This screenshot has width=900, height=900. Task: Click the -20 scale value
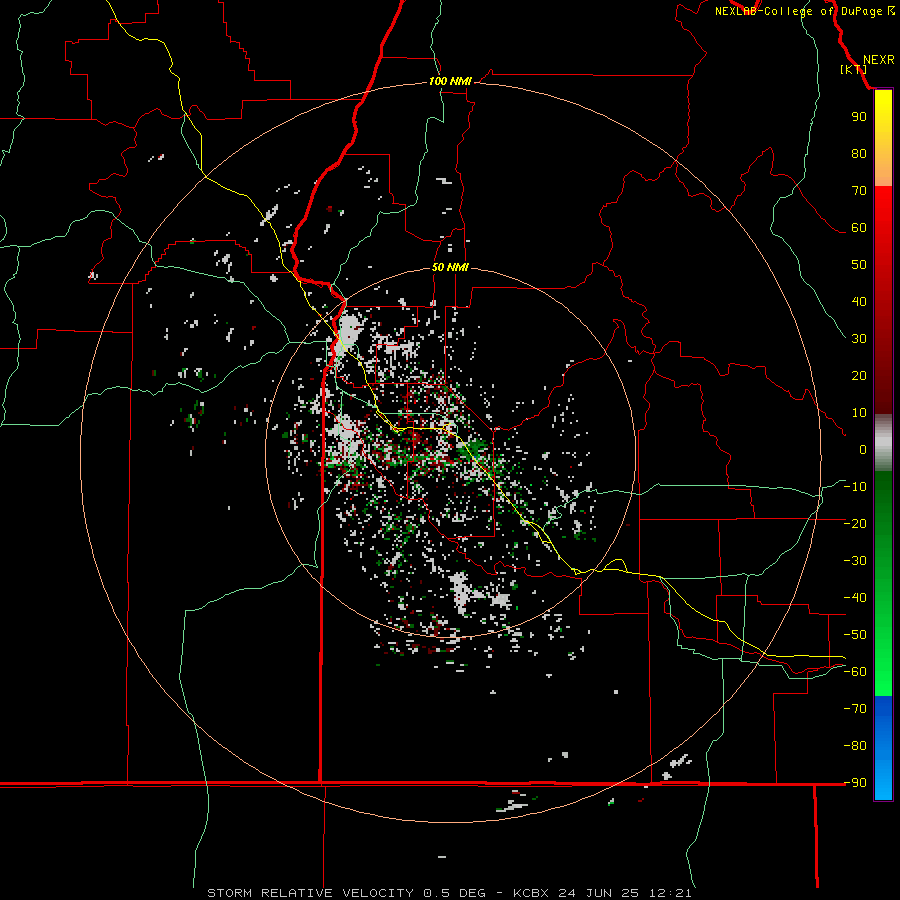pyautogui.click(x=855, y=523)
